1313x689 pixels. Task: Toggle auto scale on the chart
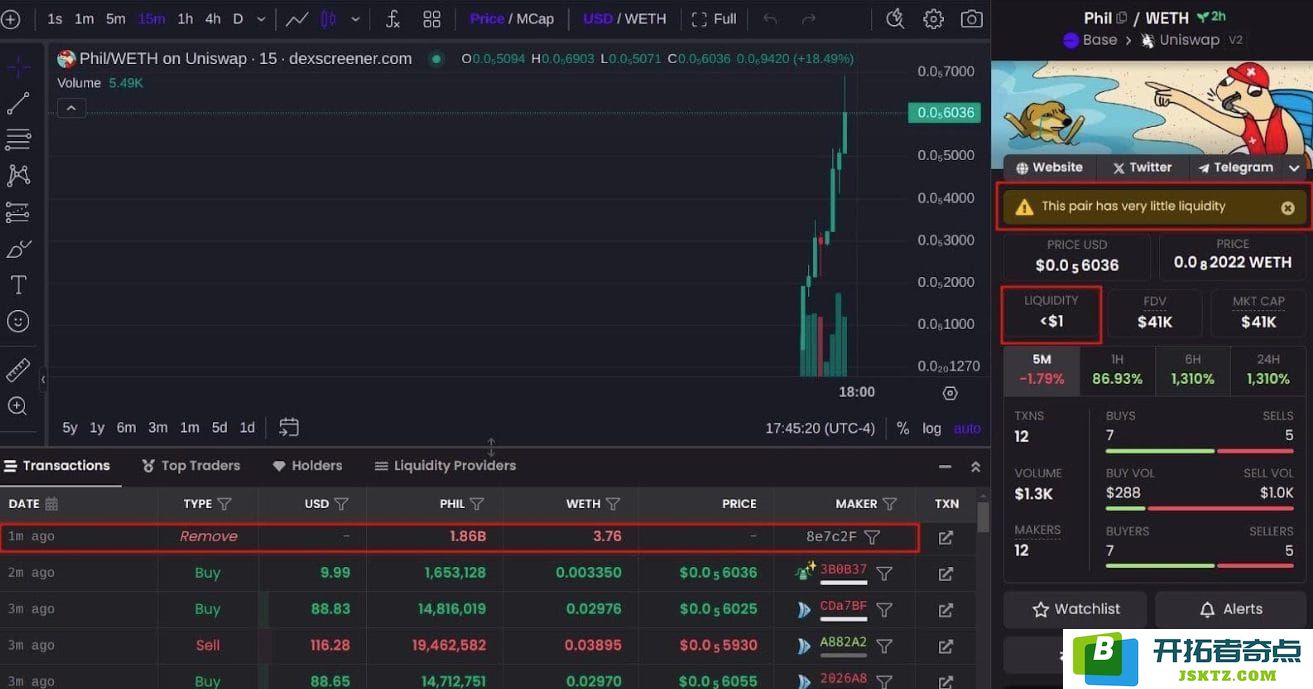967,428
